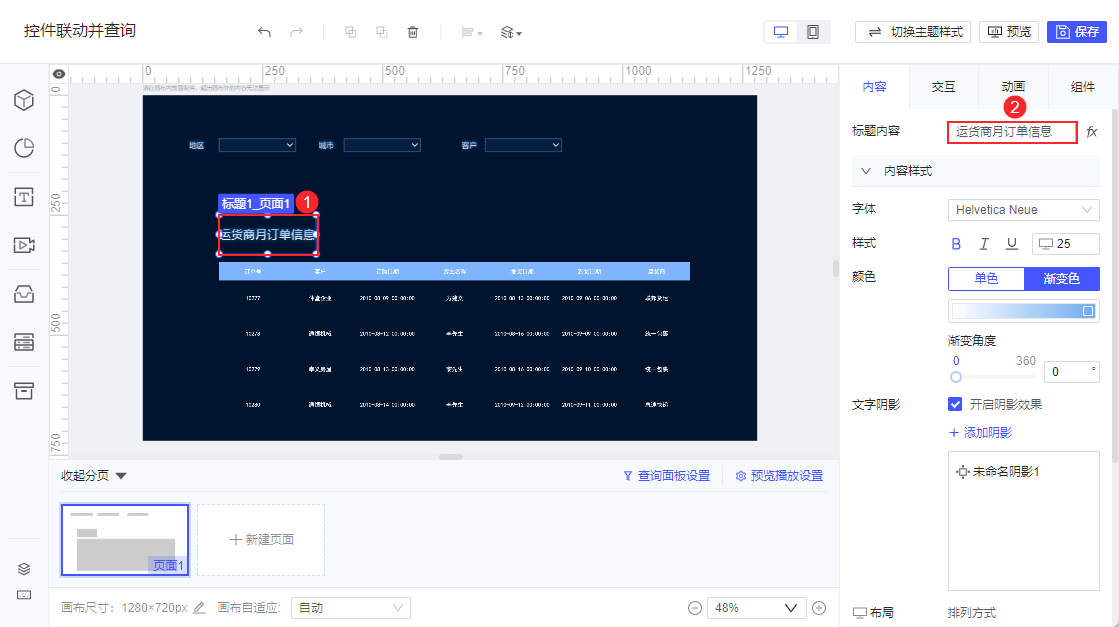Open 查询面板设置
The height and width of the screenshot is (627, 1119).
667,476
